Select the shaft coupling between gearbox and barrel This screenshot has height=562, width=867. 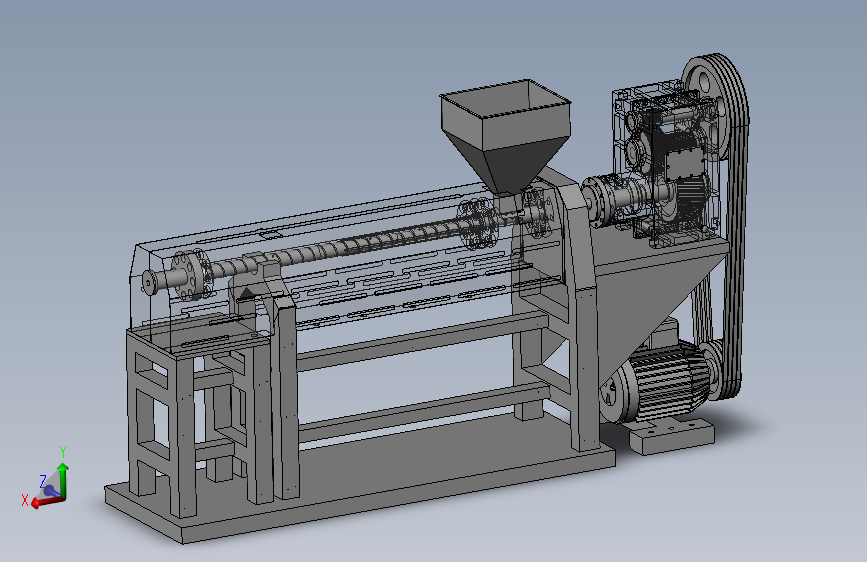click(598, 201)
